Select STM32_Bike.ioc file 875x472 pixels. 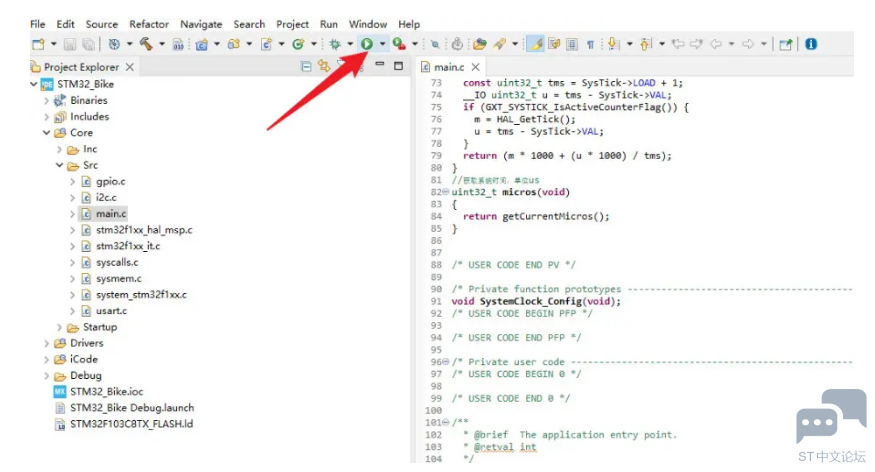(x=106, y=392)
